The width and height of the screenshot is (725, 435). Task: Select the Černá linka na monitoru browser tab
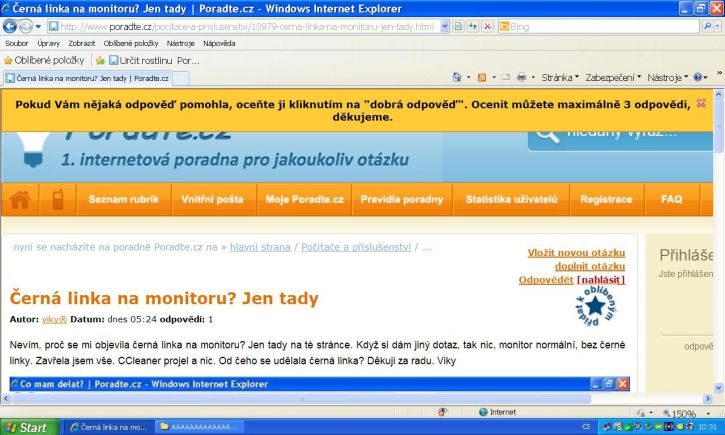point(88,79)
